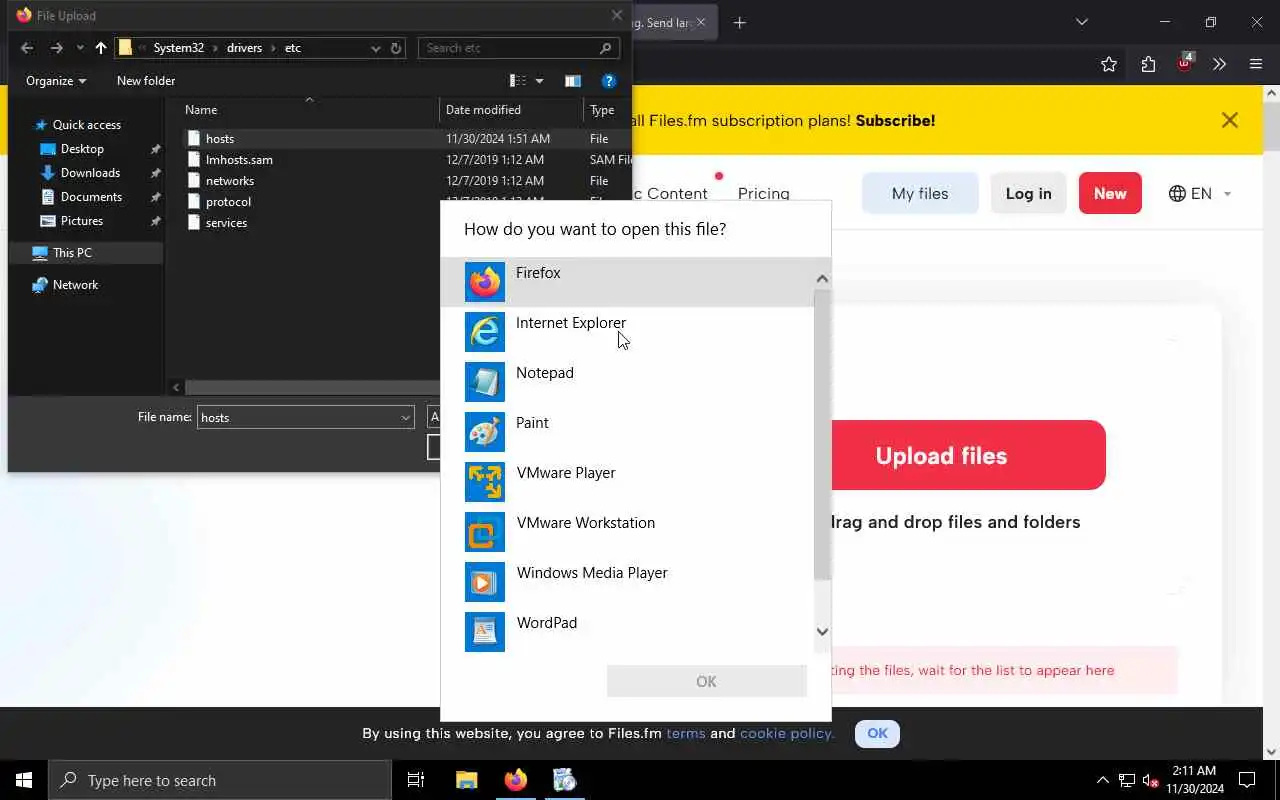Click the greyed OK button in open-with dialog
Screen dimensions: 1280x800
point(706,681)
